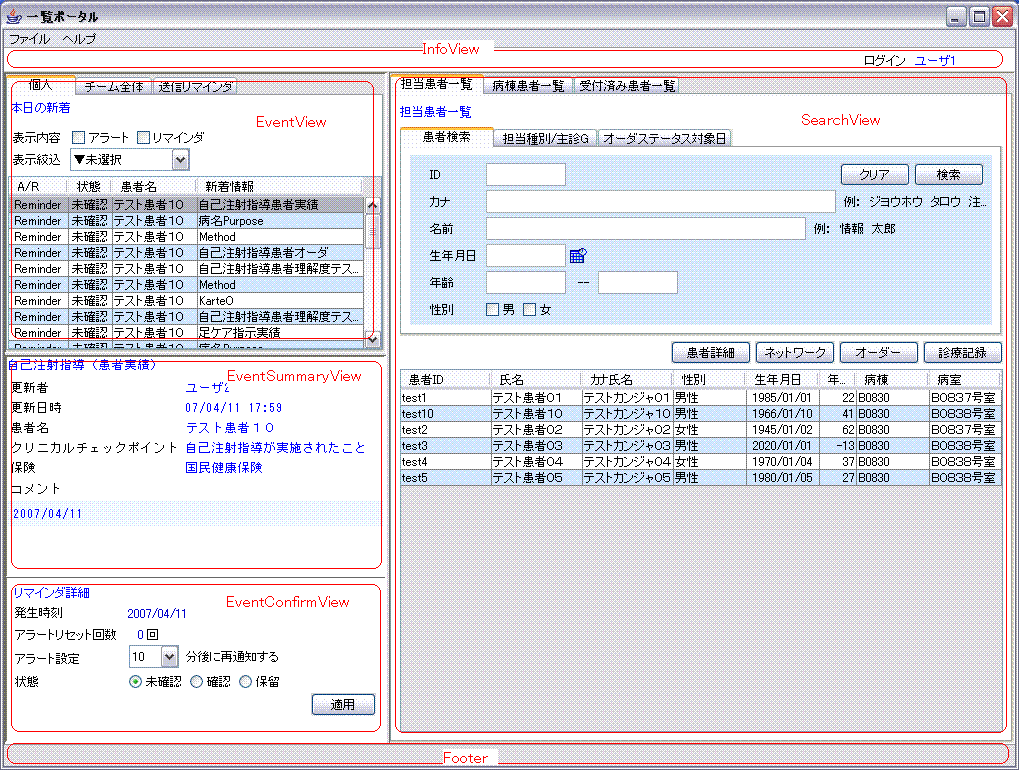This screenshot has width=1019, height=770.
Task: Select patient row test2 in the table
Action: pos(701,430)
